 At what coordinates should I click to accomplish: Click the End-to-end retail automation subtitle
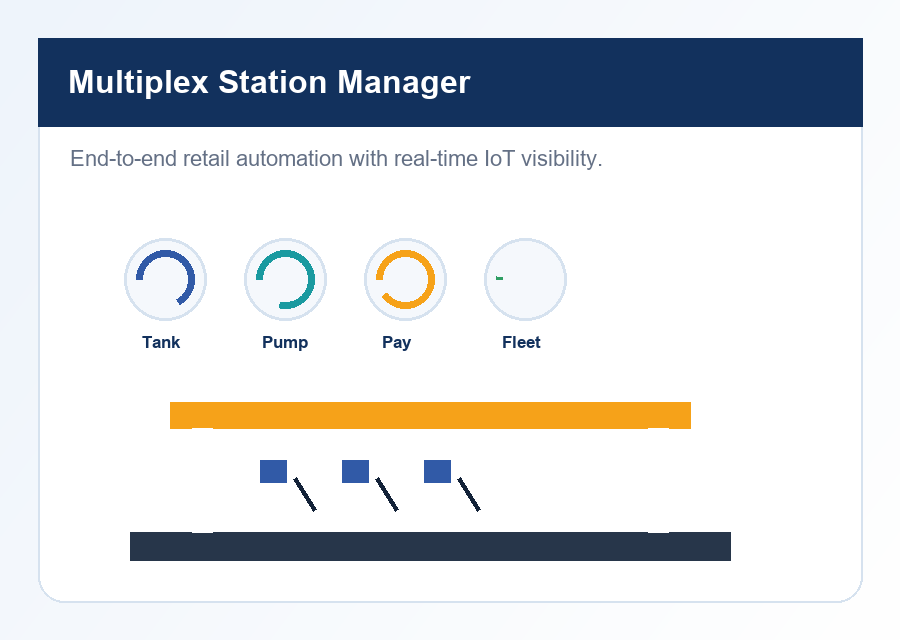click(x=336, y=158)
